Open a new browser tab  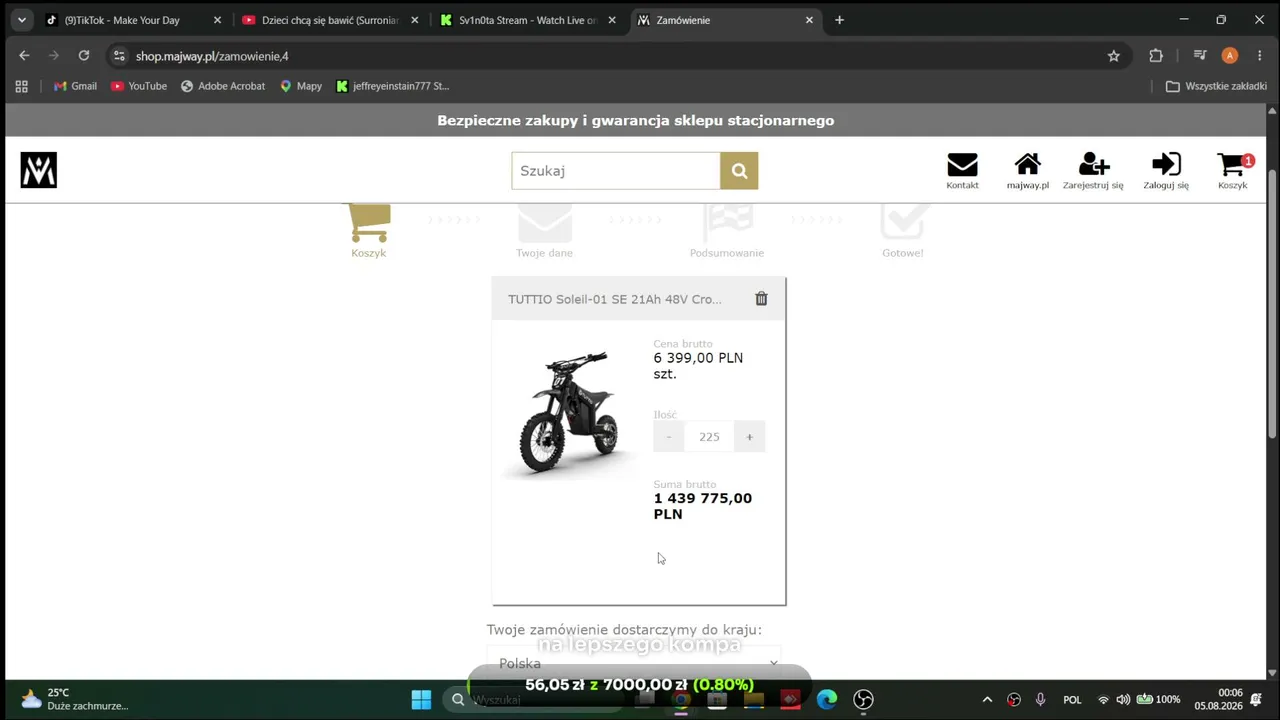tap(839, 20)
